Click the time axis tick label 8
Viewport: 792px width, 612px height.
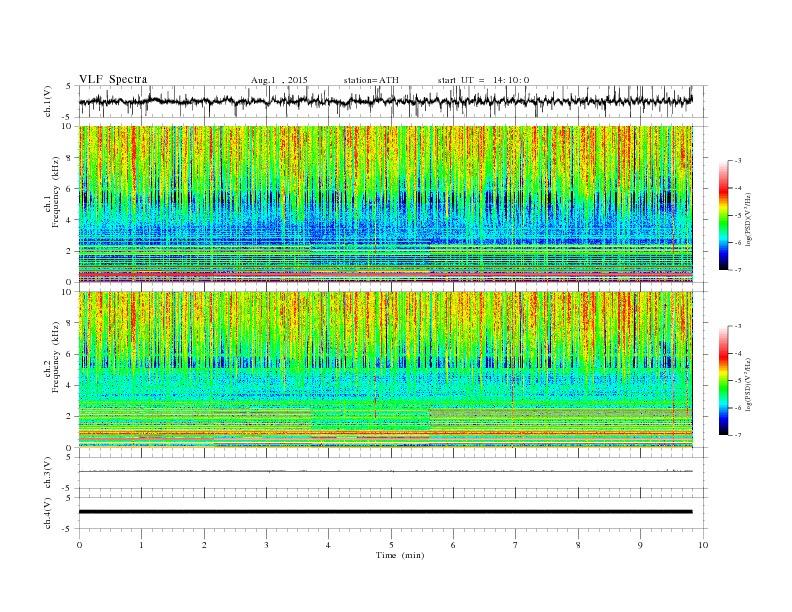[x=578, y=545]
